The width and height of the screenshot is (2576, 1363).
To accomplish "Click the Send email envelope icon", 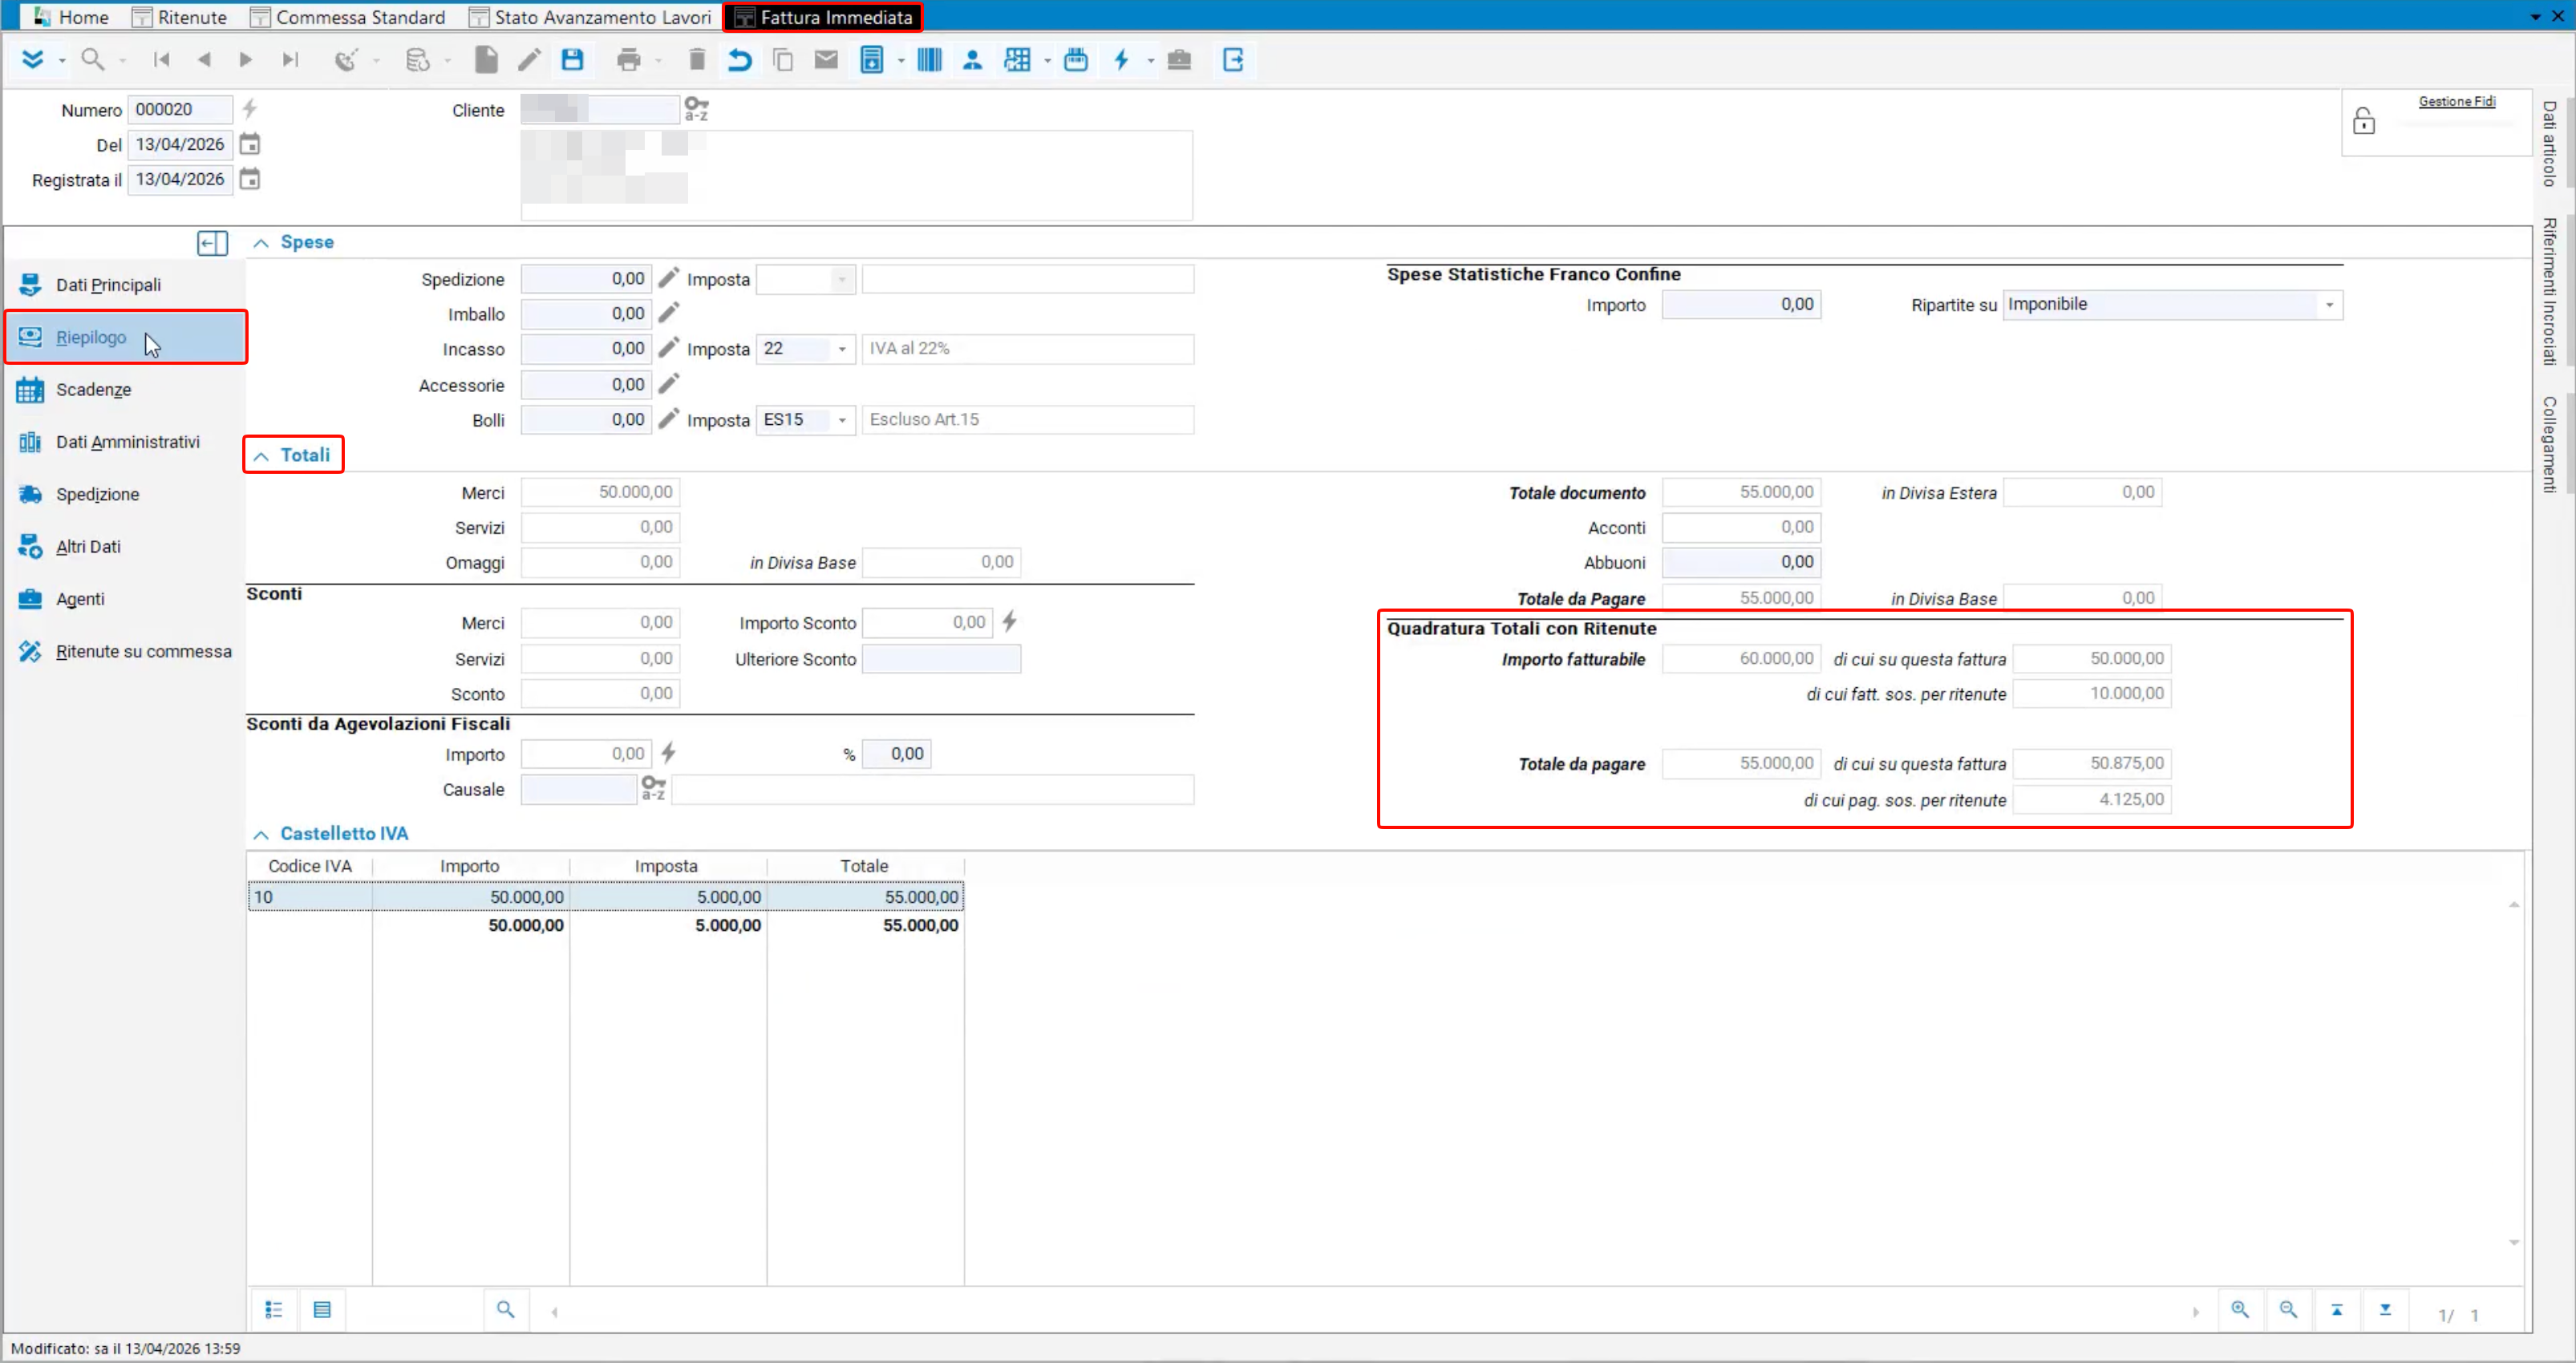I will (x=826, y=60).
